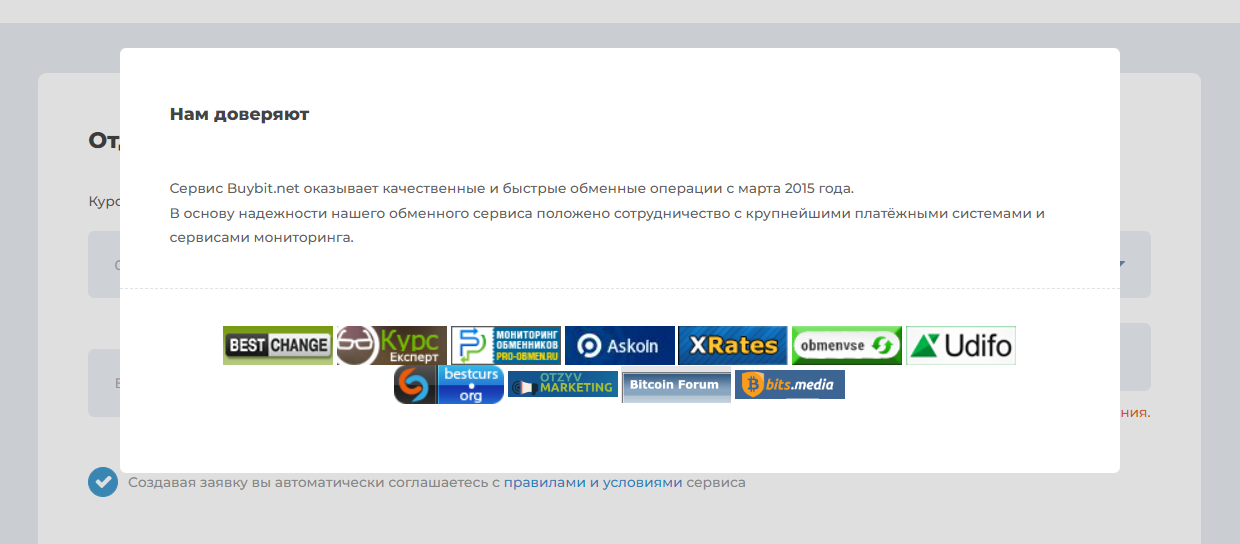Toggle the agreement checkbox behind the dialog
Image resolution: width=1240 pixels, height=544 pixels.
coord(103,482)
